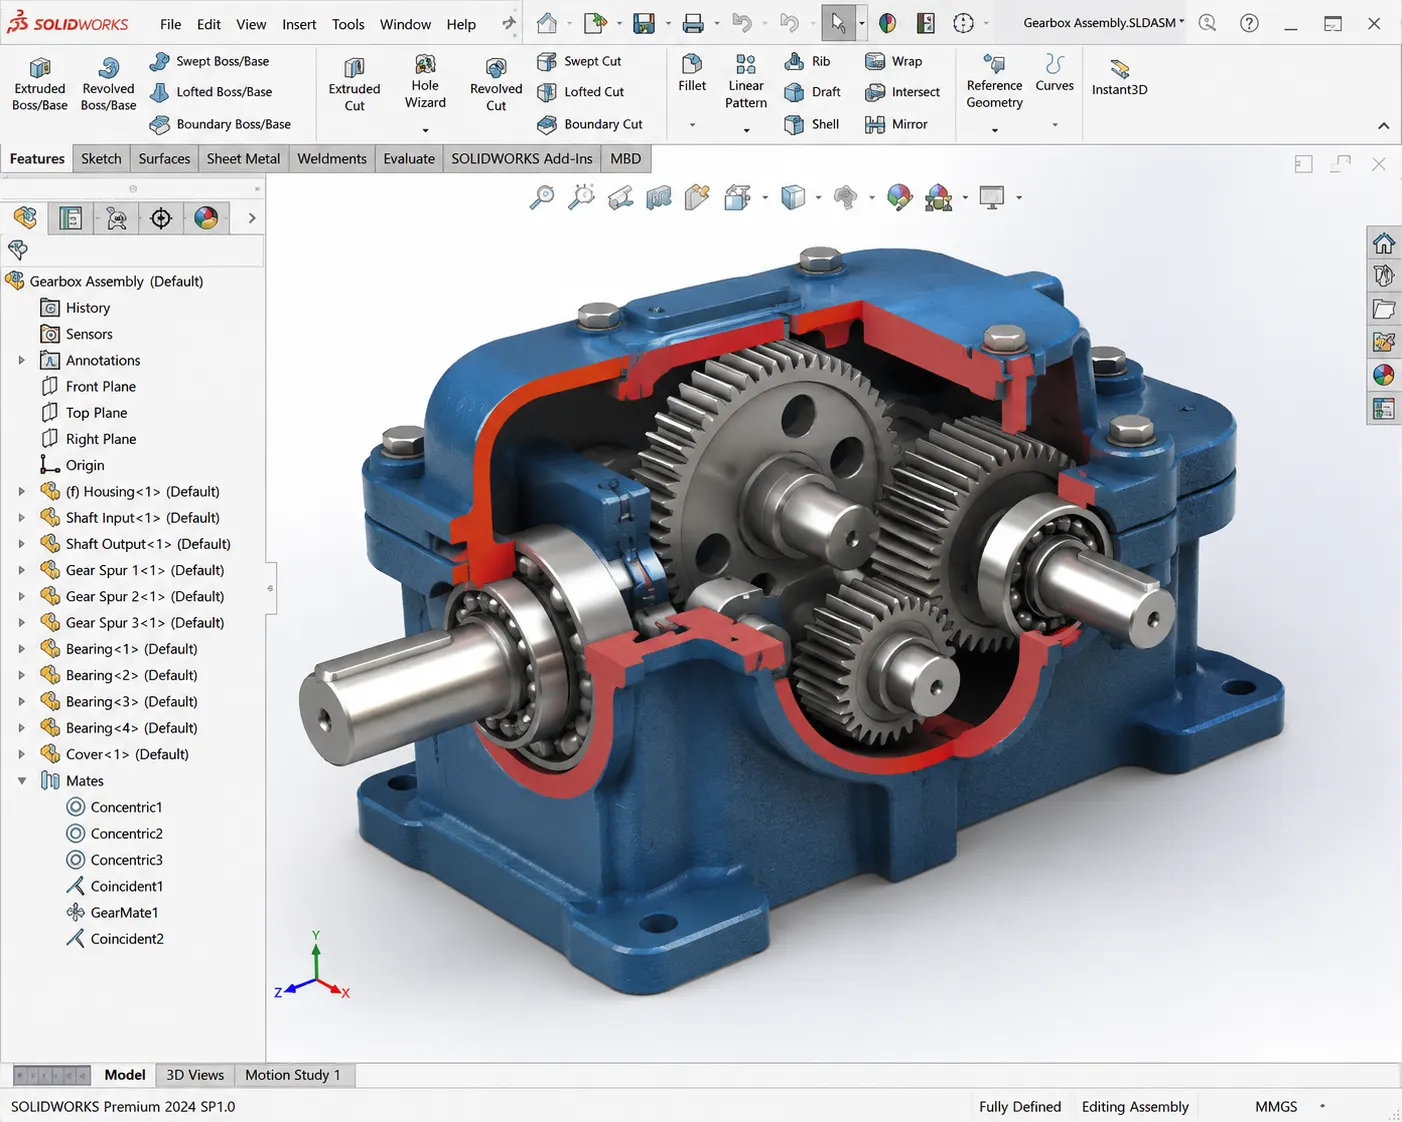This screenshot has width=1402, height=1122.
Task: Expand the Shaft Input<1> component
Action: (x=22, y=517)
